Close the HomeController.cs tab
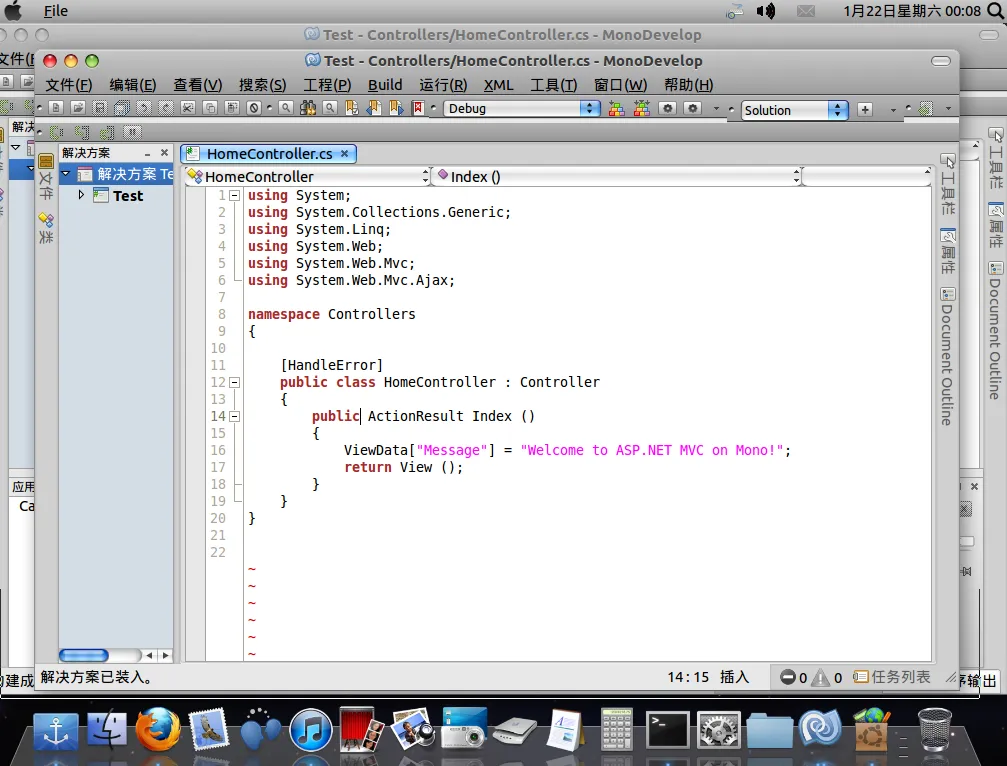The width and height of the screenshot is (1007, 766). click(x=344, y=153)
